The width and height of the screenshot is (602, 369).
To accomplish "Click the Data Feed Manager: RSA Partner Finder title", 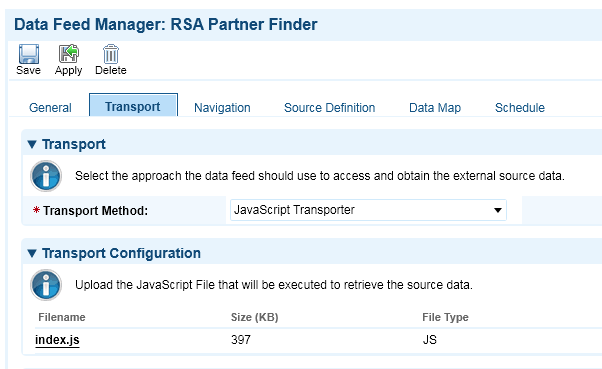I will coord(166,24).
